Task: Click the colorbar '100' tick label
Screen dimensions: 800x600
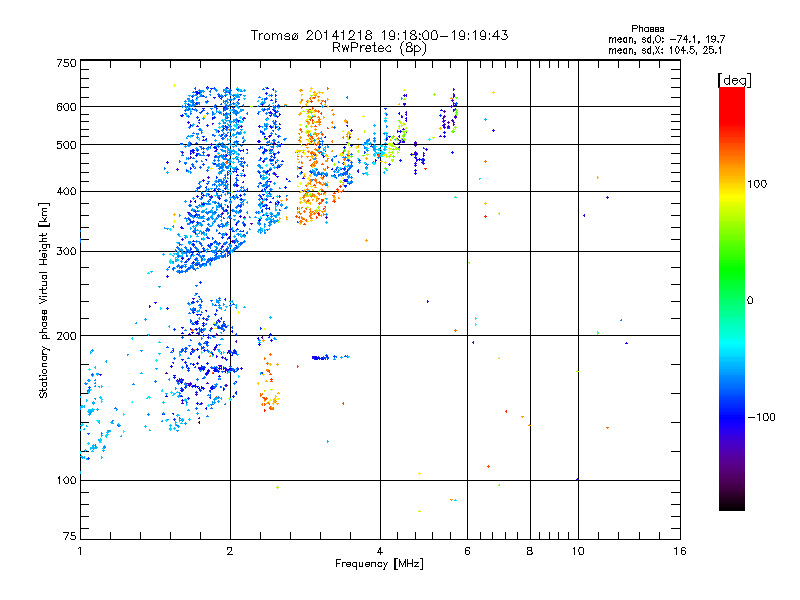Action: 757,184
